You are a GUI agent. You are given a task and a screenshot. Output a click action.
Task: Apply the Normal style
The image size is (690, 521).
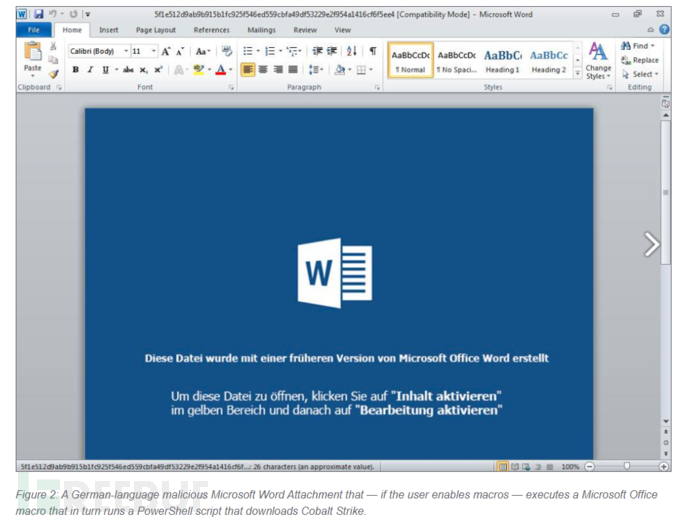[411, 61]
